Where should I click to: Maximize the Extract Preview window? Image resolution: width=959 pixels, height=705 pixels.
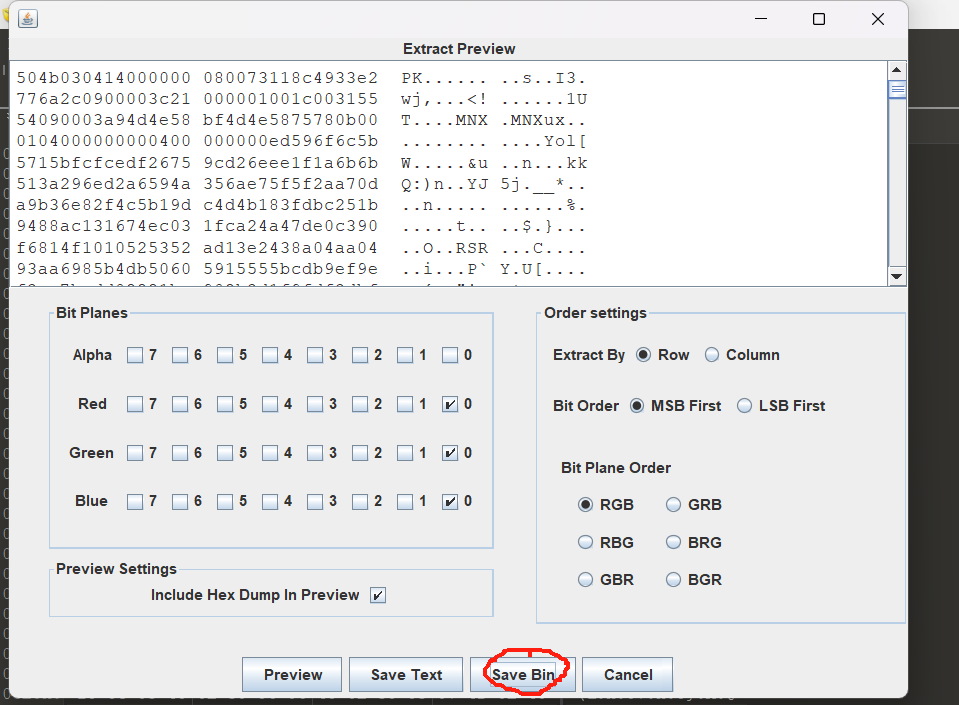coord(819,19)
